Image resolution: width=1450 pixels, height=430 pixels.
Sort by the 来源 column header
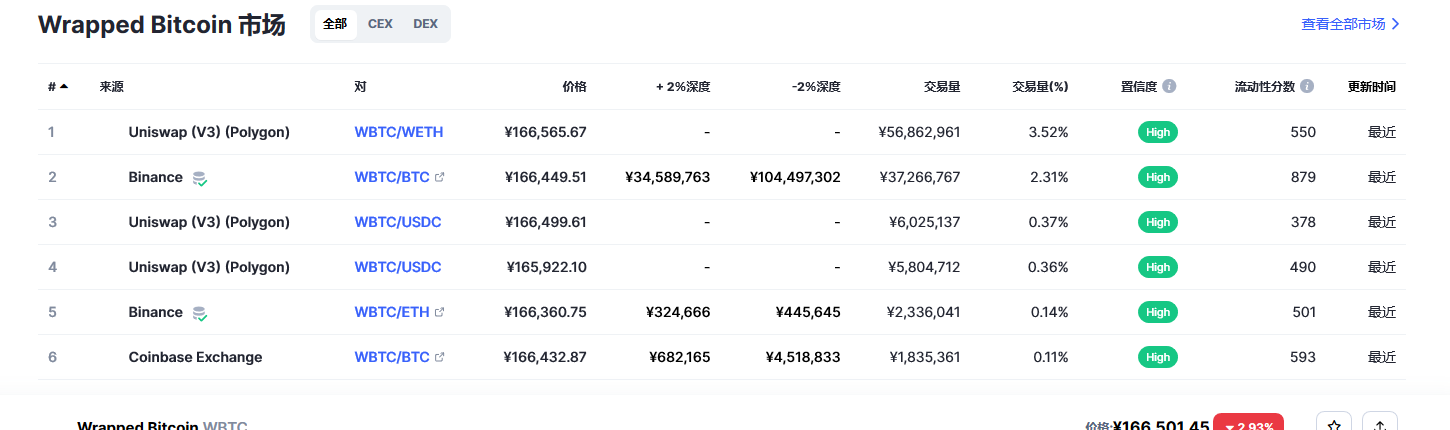(112, 87)
